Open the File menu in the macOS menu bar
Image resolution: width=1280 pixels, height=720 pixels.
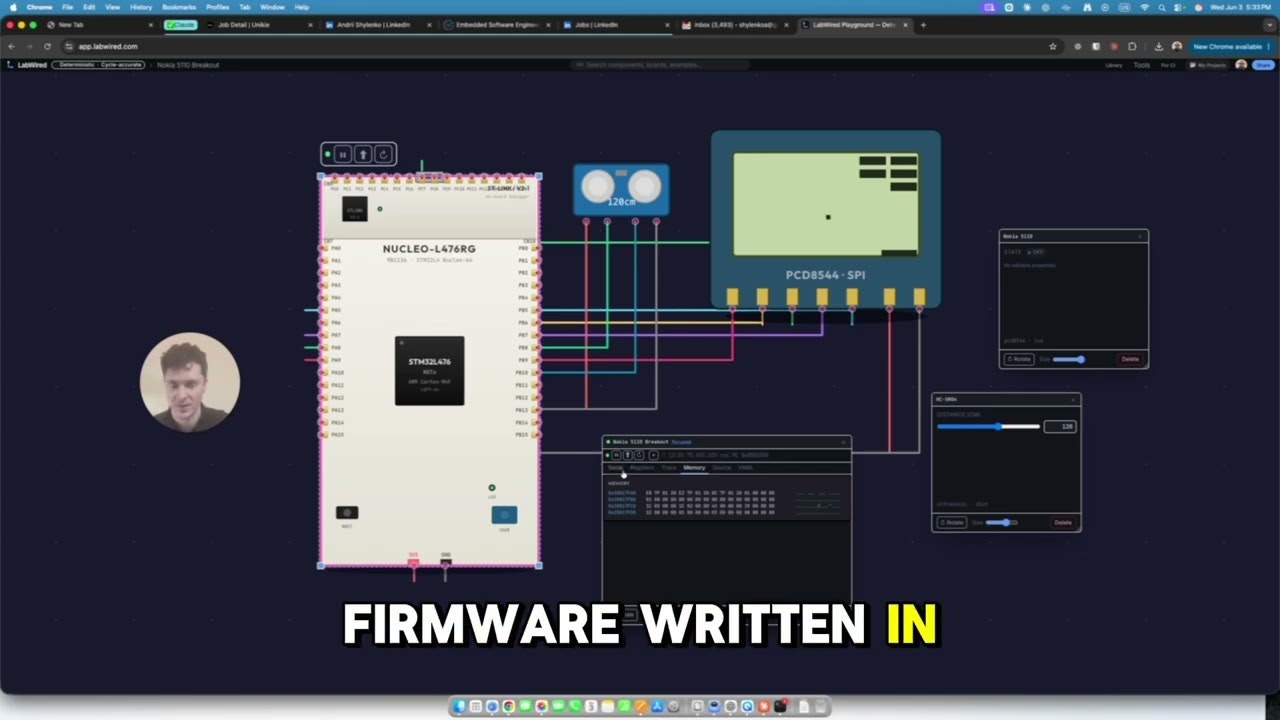click(x=67, y=7)
